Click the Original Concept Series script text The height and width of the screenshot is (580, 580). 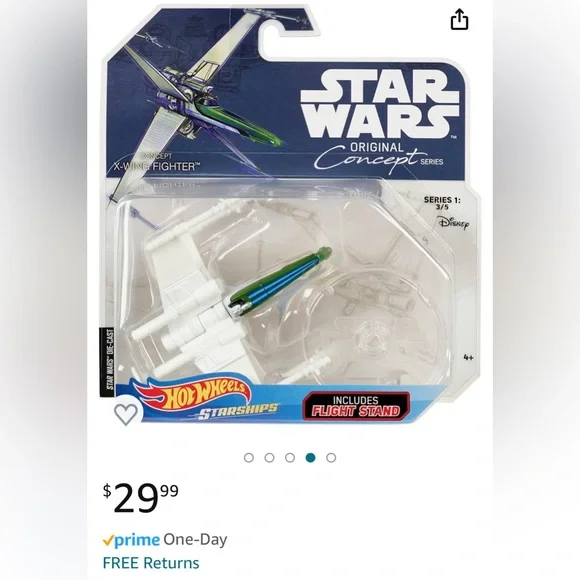click(x=379, y=155)
